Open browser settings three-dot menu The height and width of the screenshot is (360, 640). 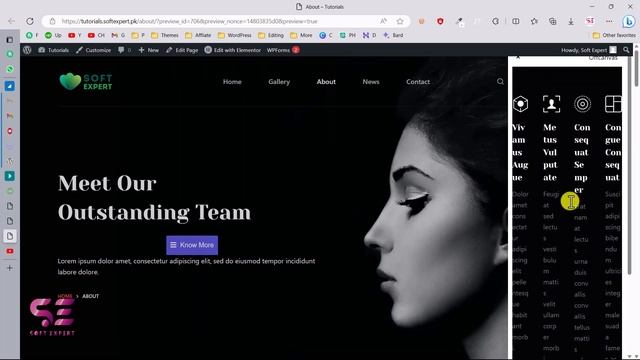pyautogui.click(x=609, y=21)
